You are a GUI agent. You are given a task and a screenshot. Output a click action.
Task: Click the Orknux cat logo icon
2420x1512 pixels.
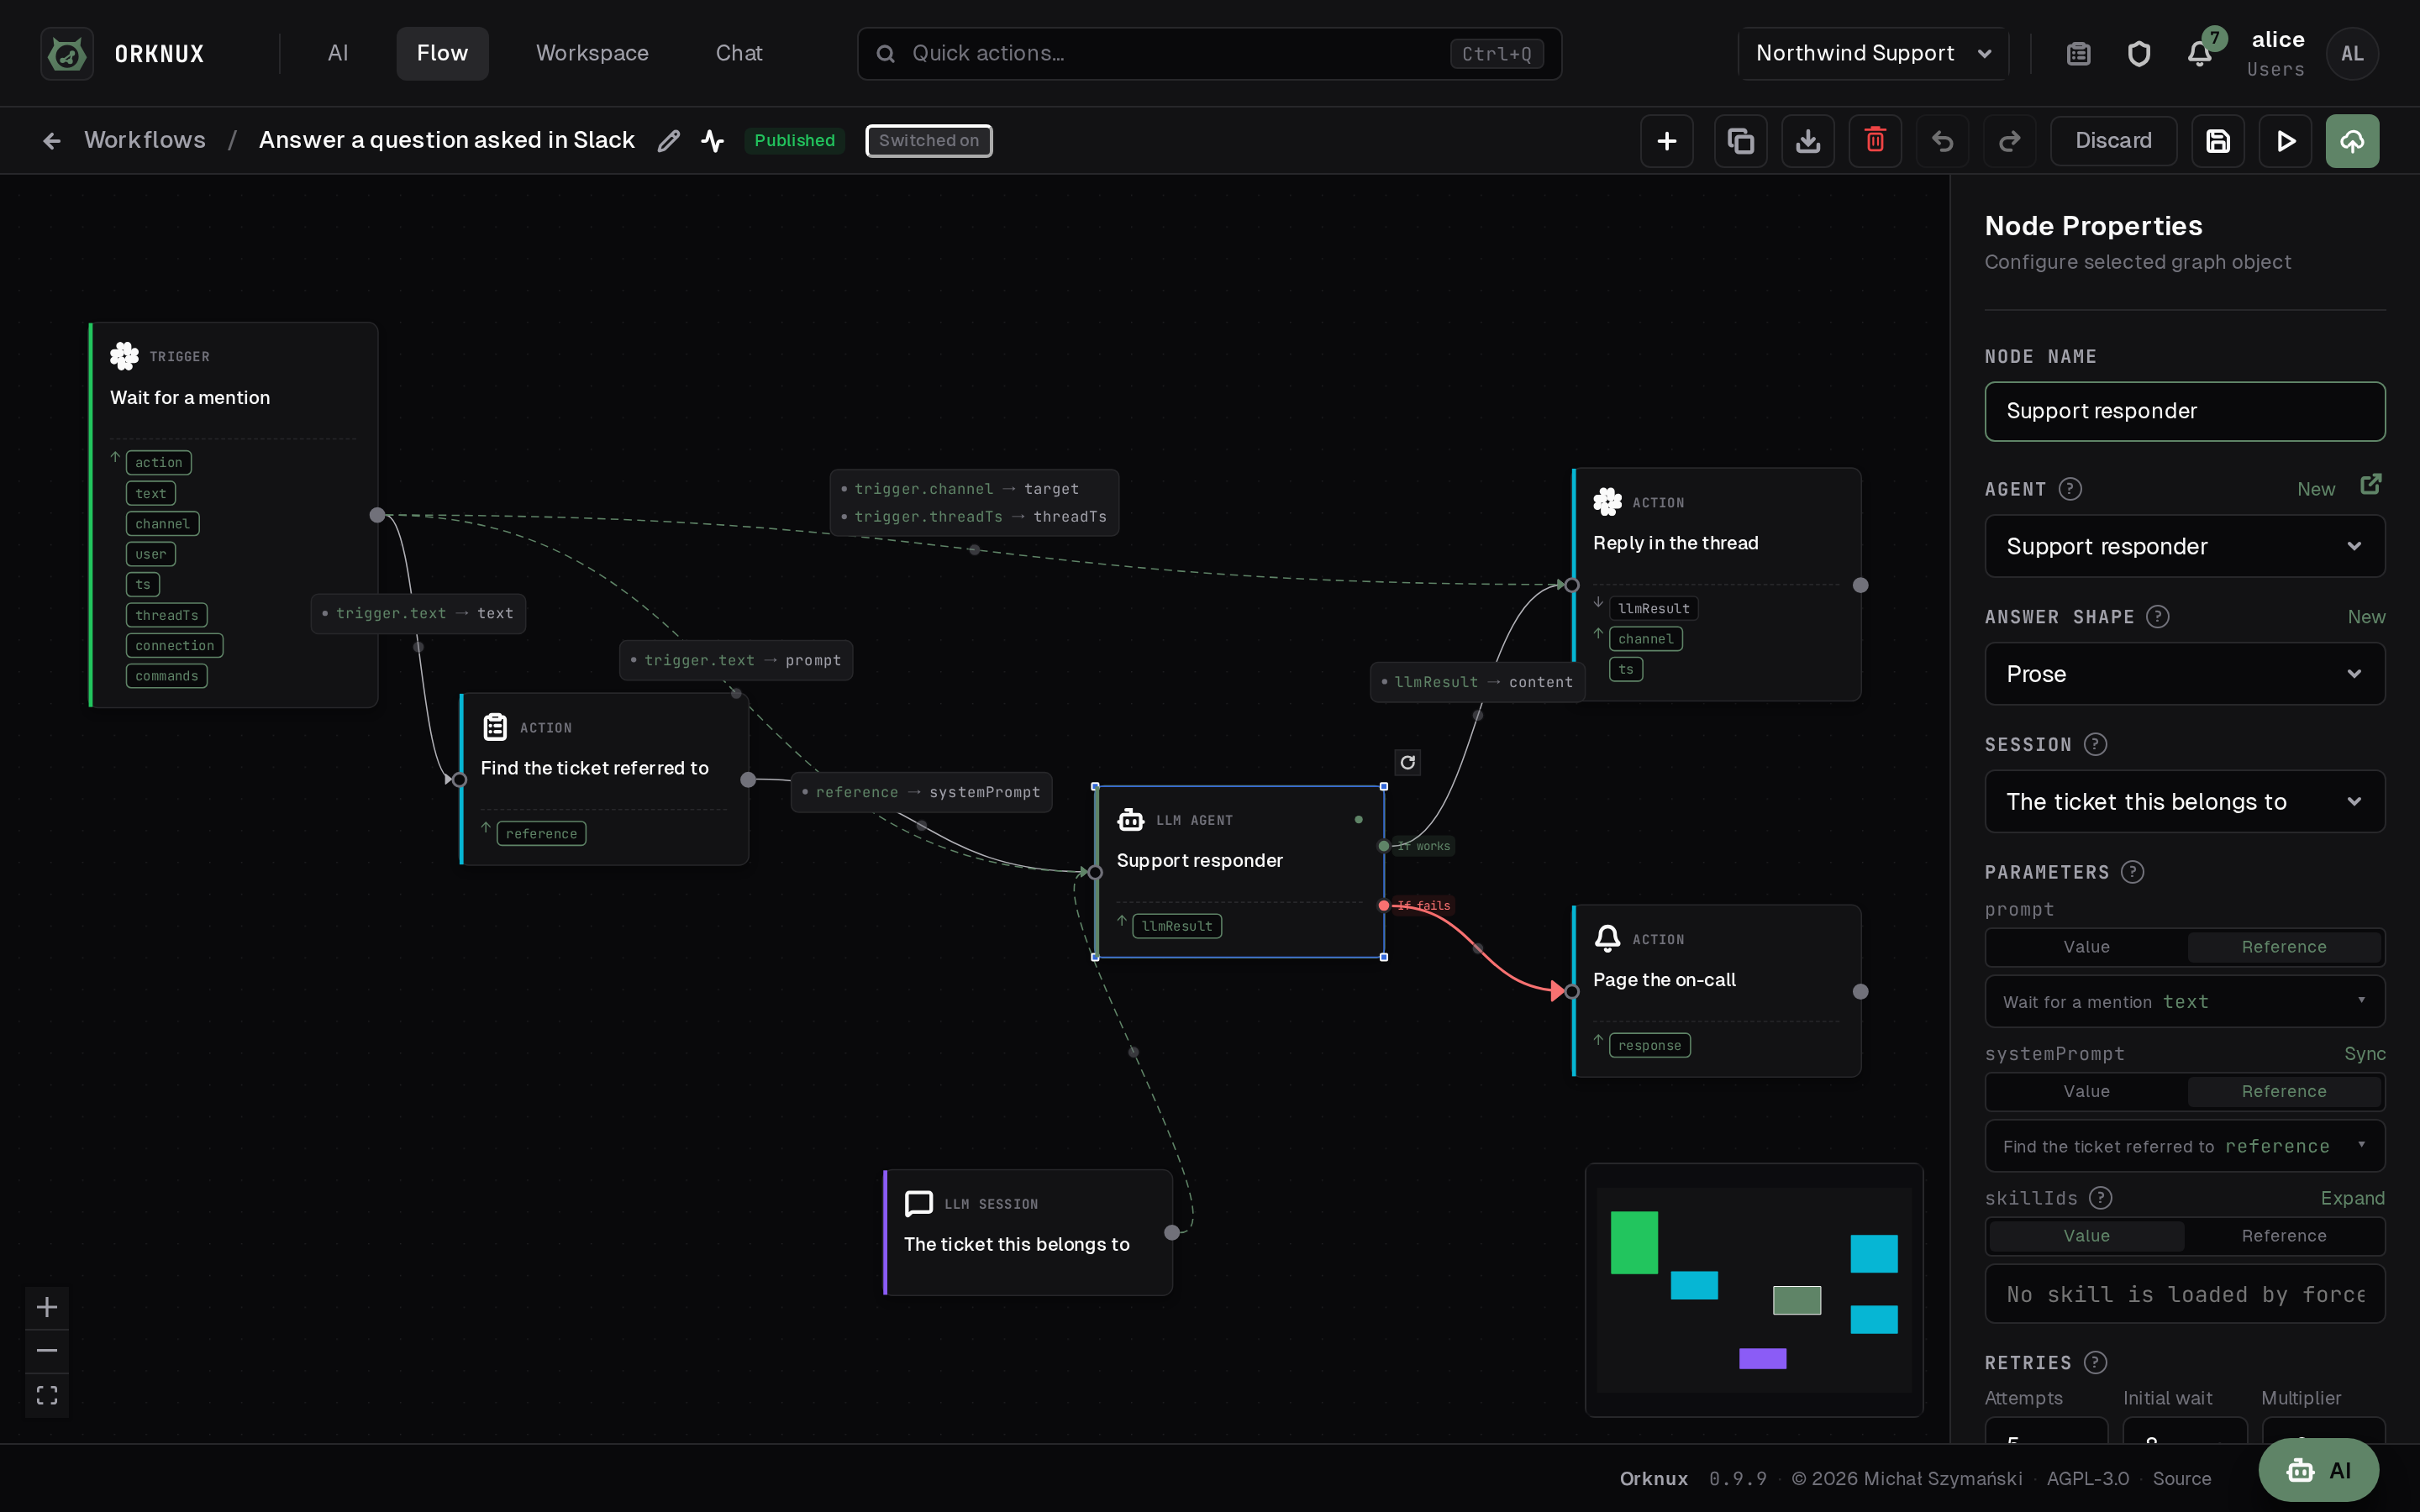coord(67,53)
